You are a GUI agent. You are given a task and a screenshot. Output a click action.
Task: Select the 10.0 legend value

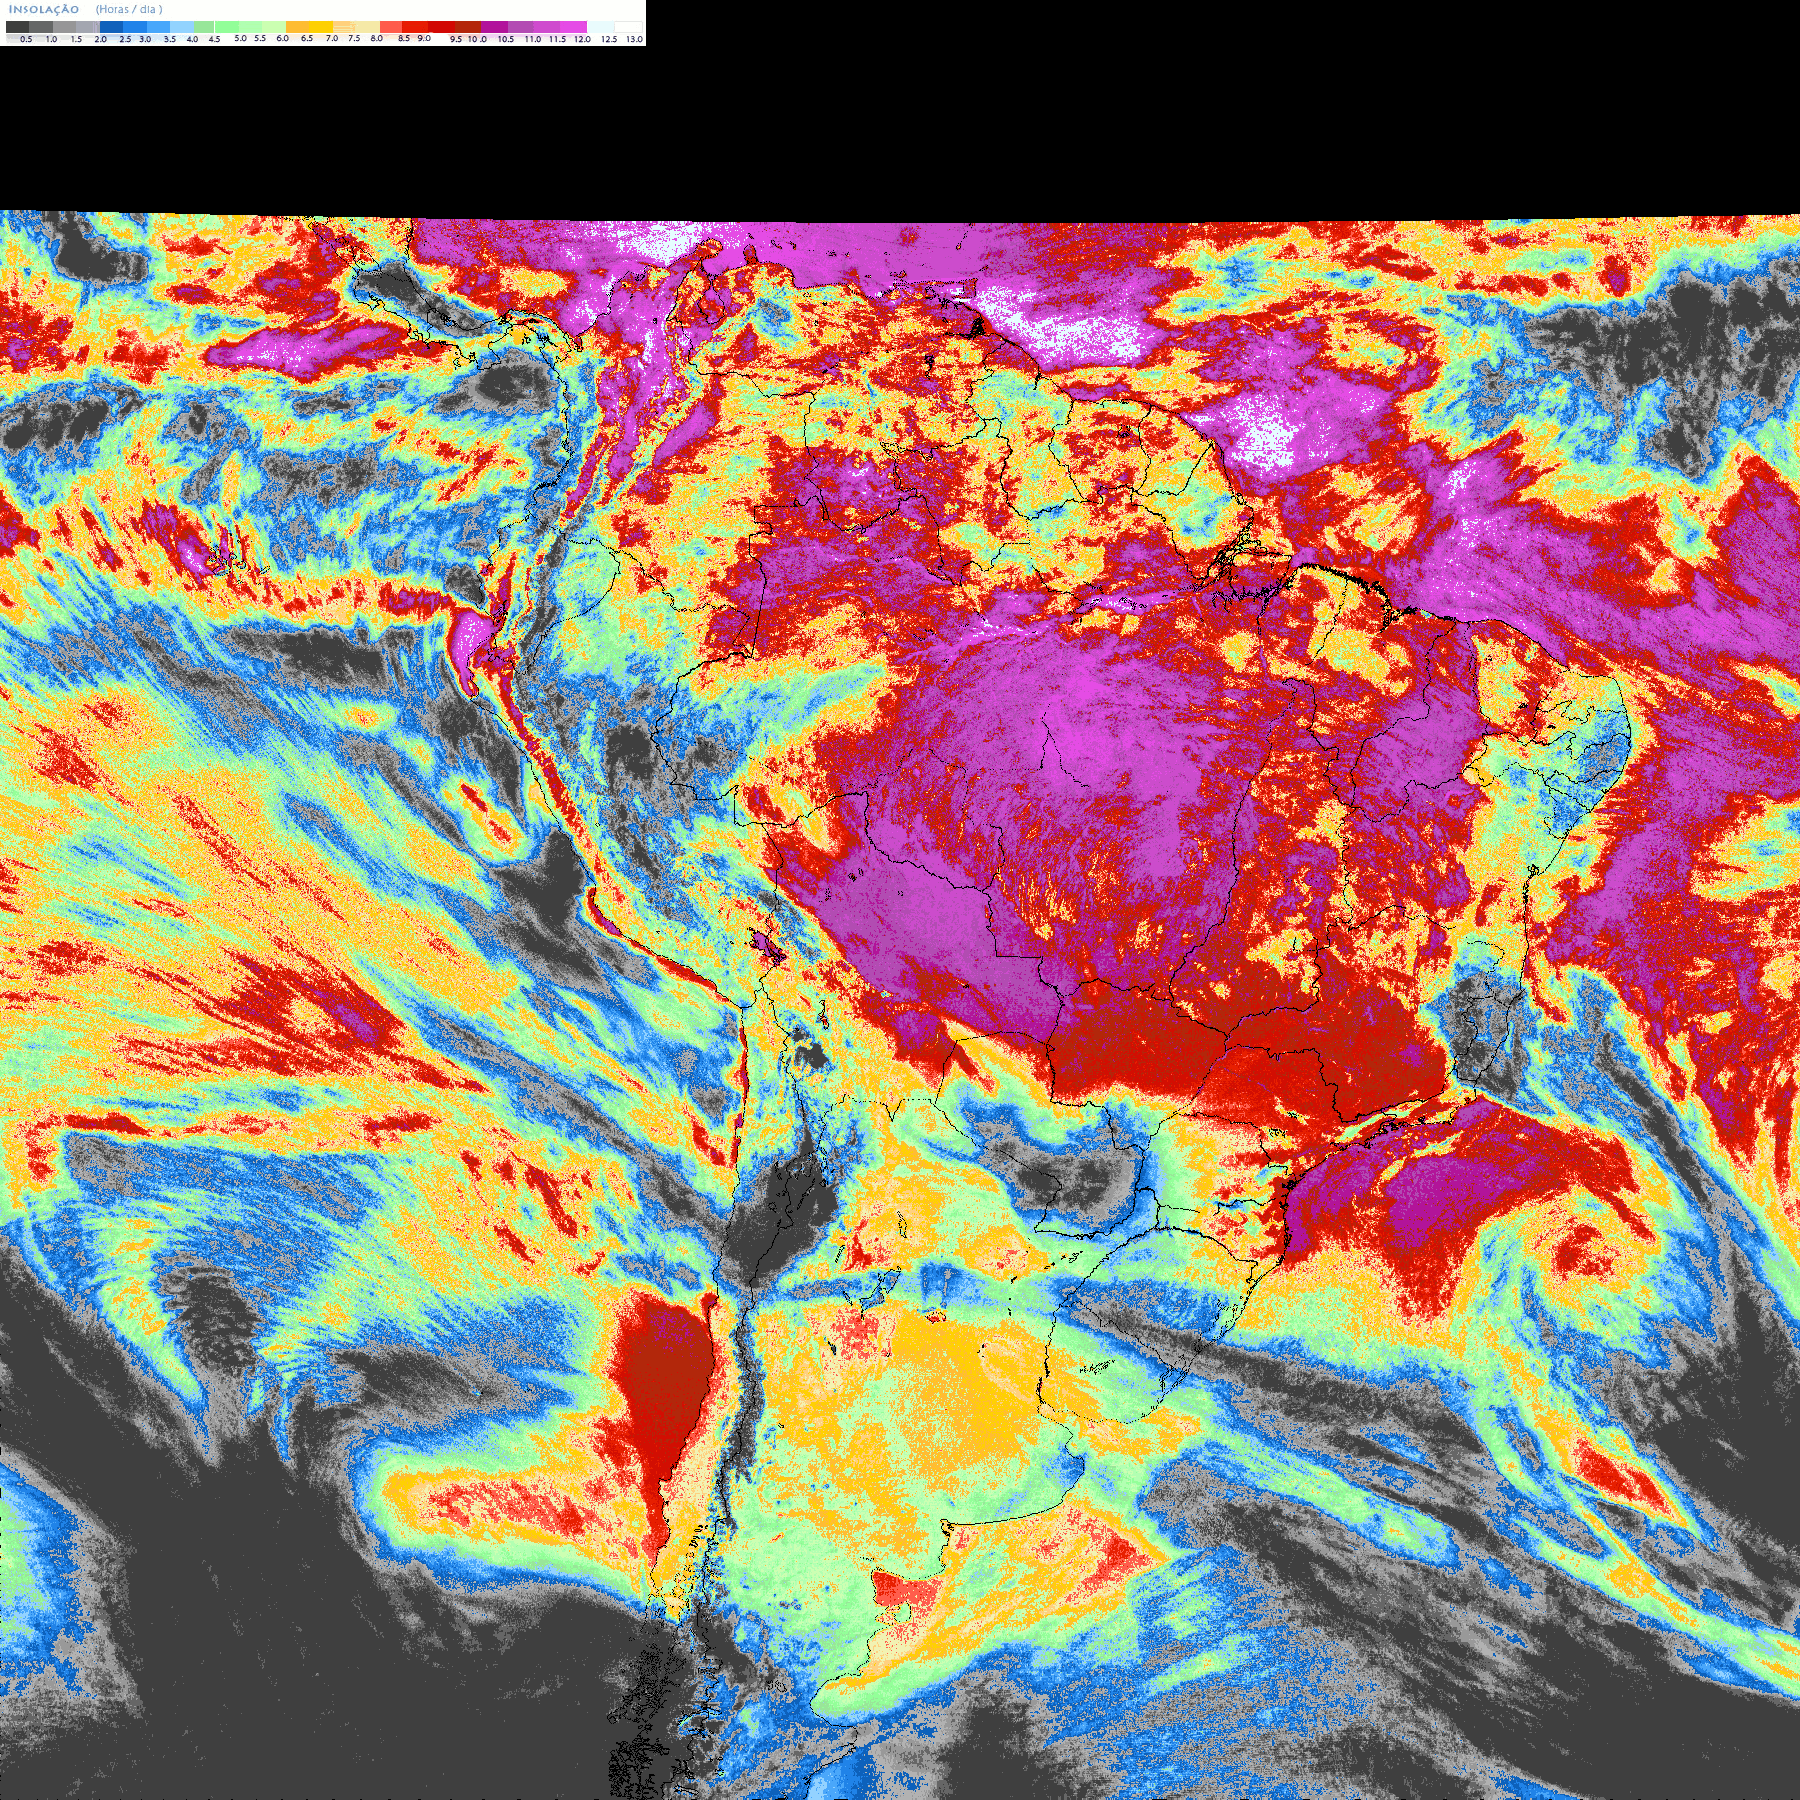click(477, 39)
